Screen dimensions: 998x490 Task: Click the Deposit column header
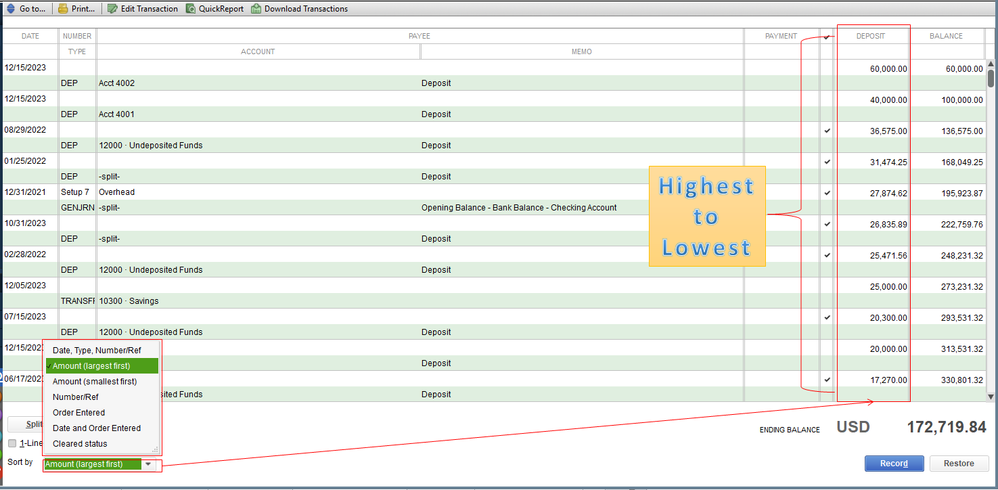point(869,36)
